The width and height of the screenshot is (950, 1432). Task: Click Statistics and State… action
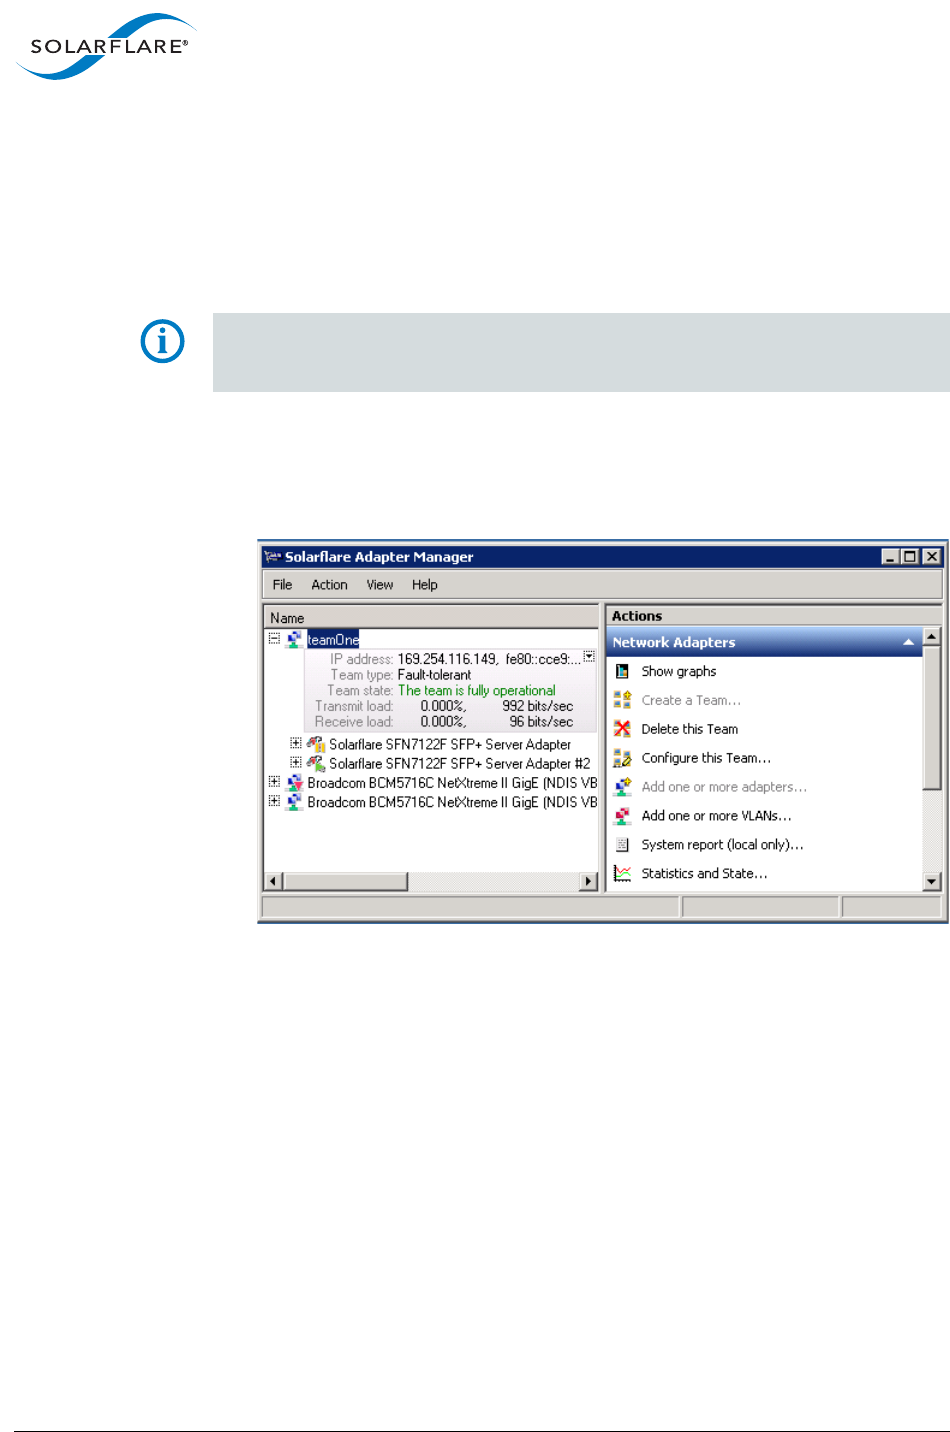(x=704, y=874)
